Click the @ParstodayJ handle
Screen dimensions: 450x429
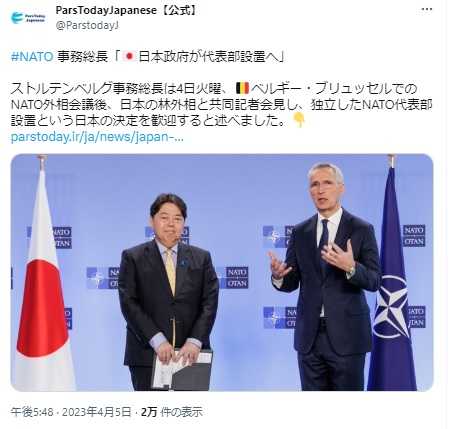point(87,26)
